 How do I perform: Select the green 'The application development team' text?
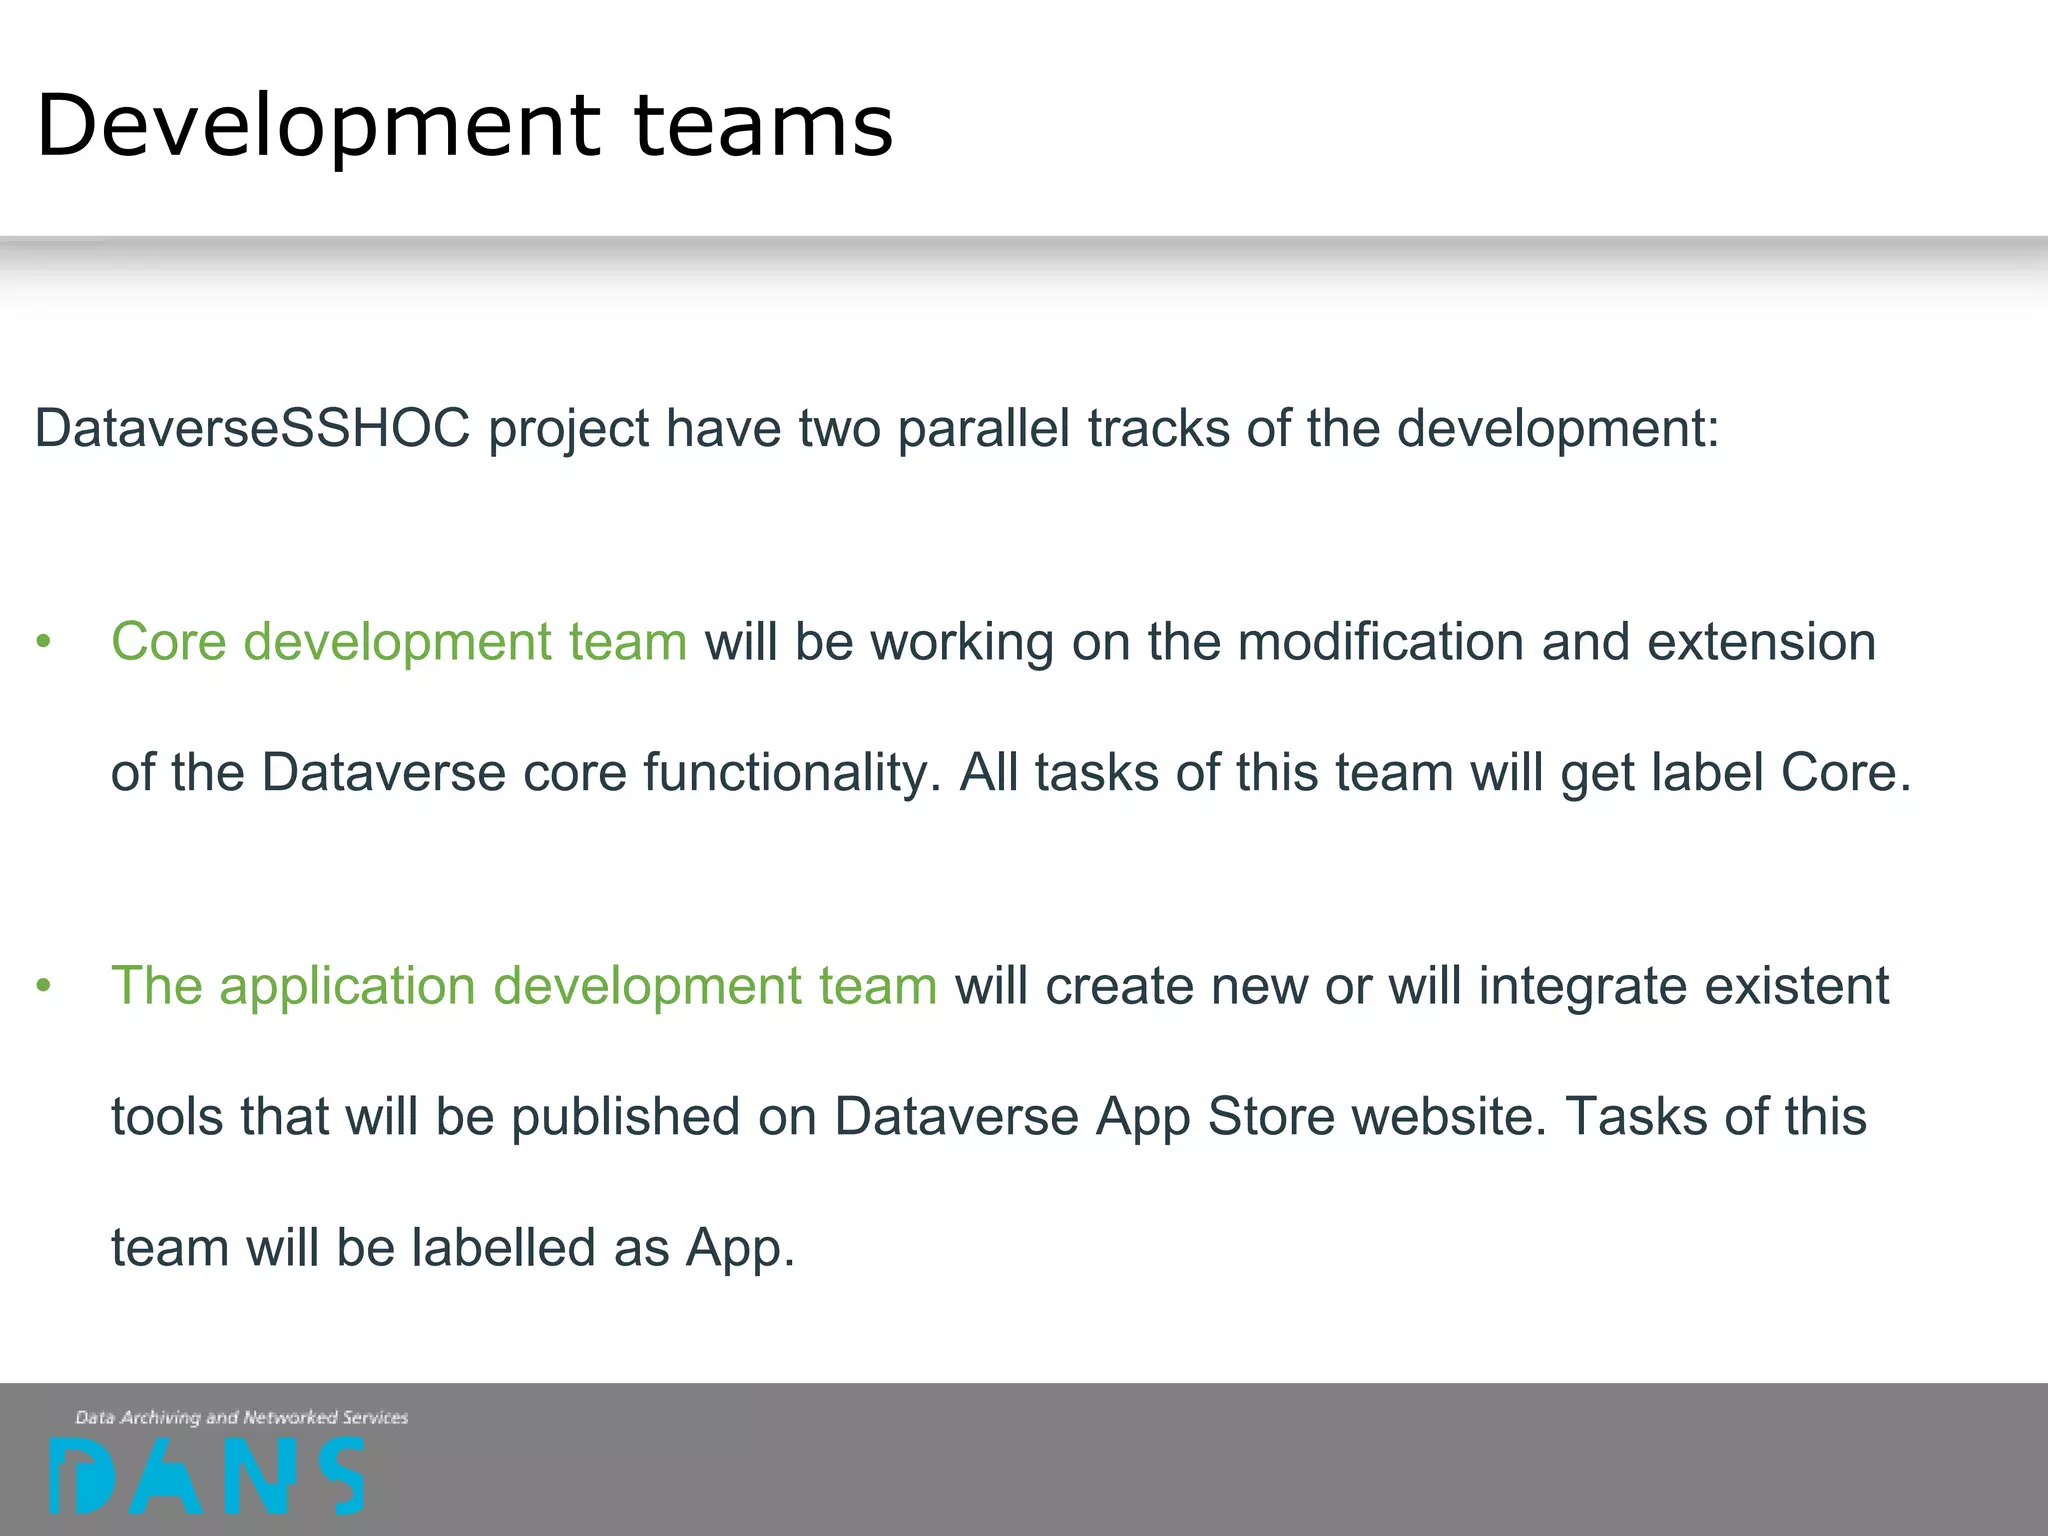(524, 986)
